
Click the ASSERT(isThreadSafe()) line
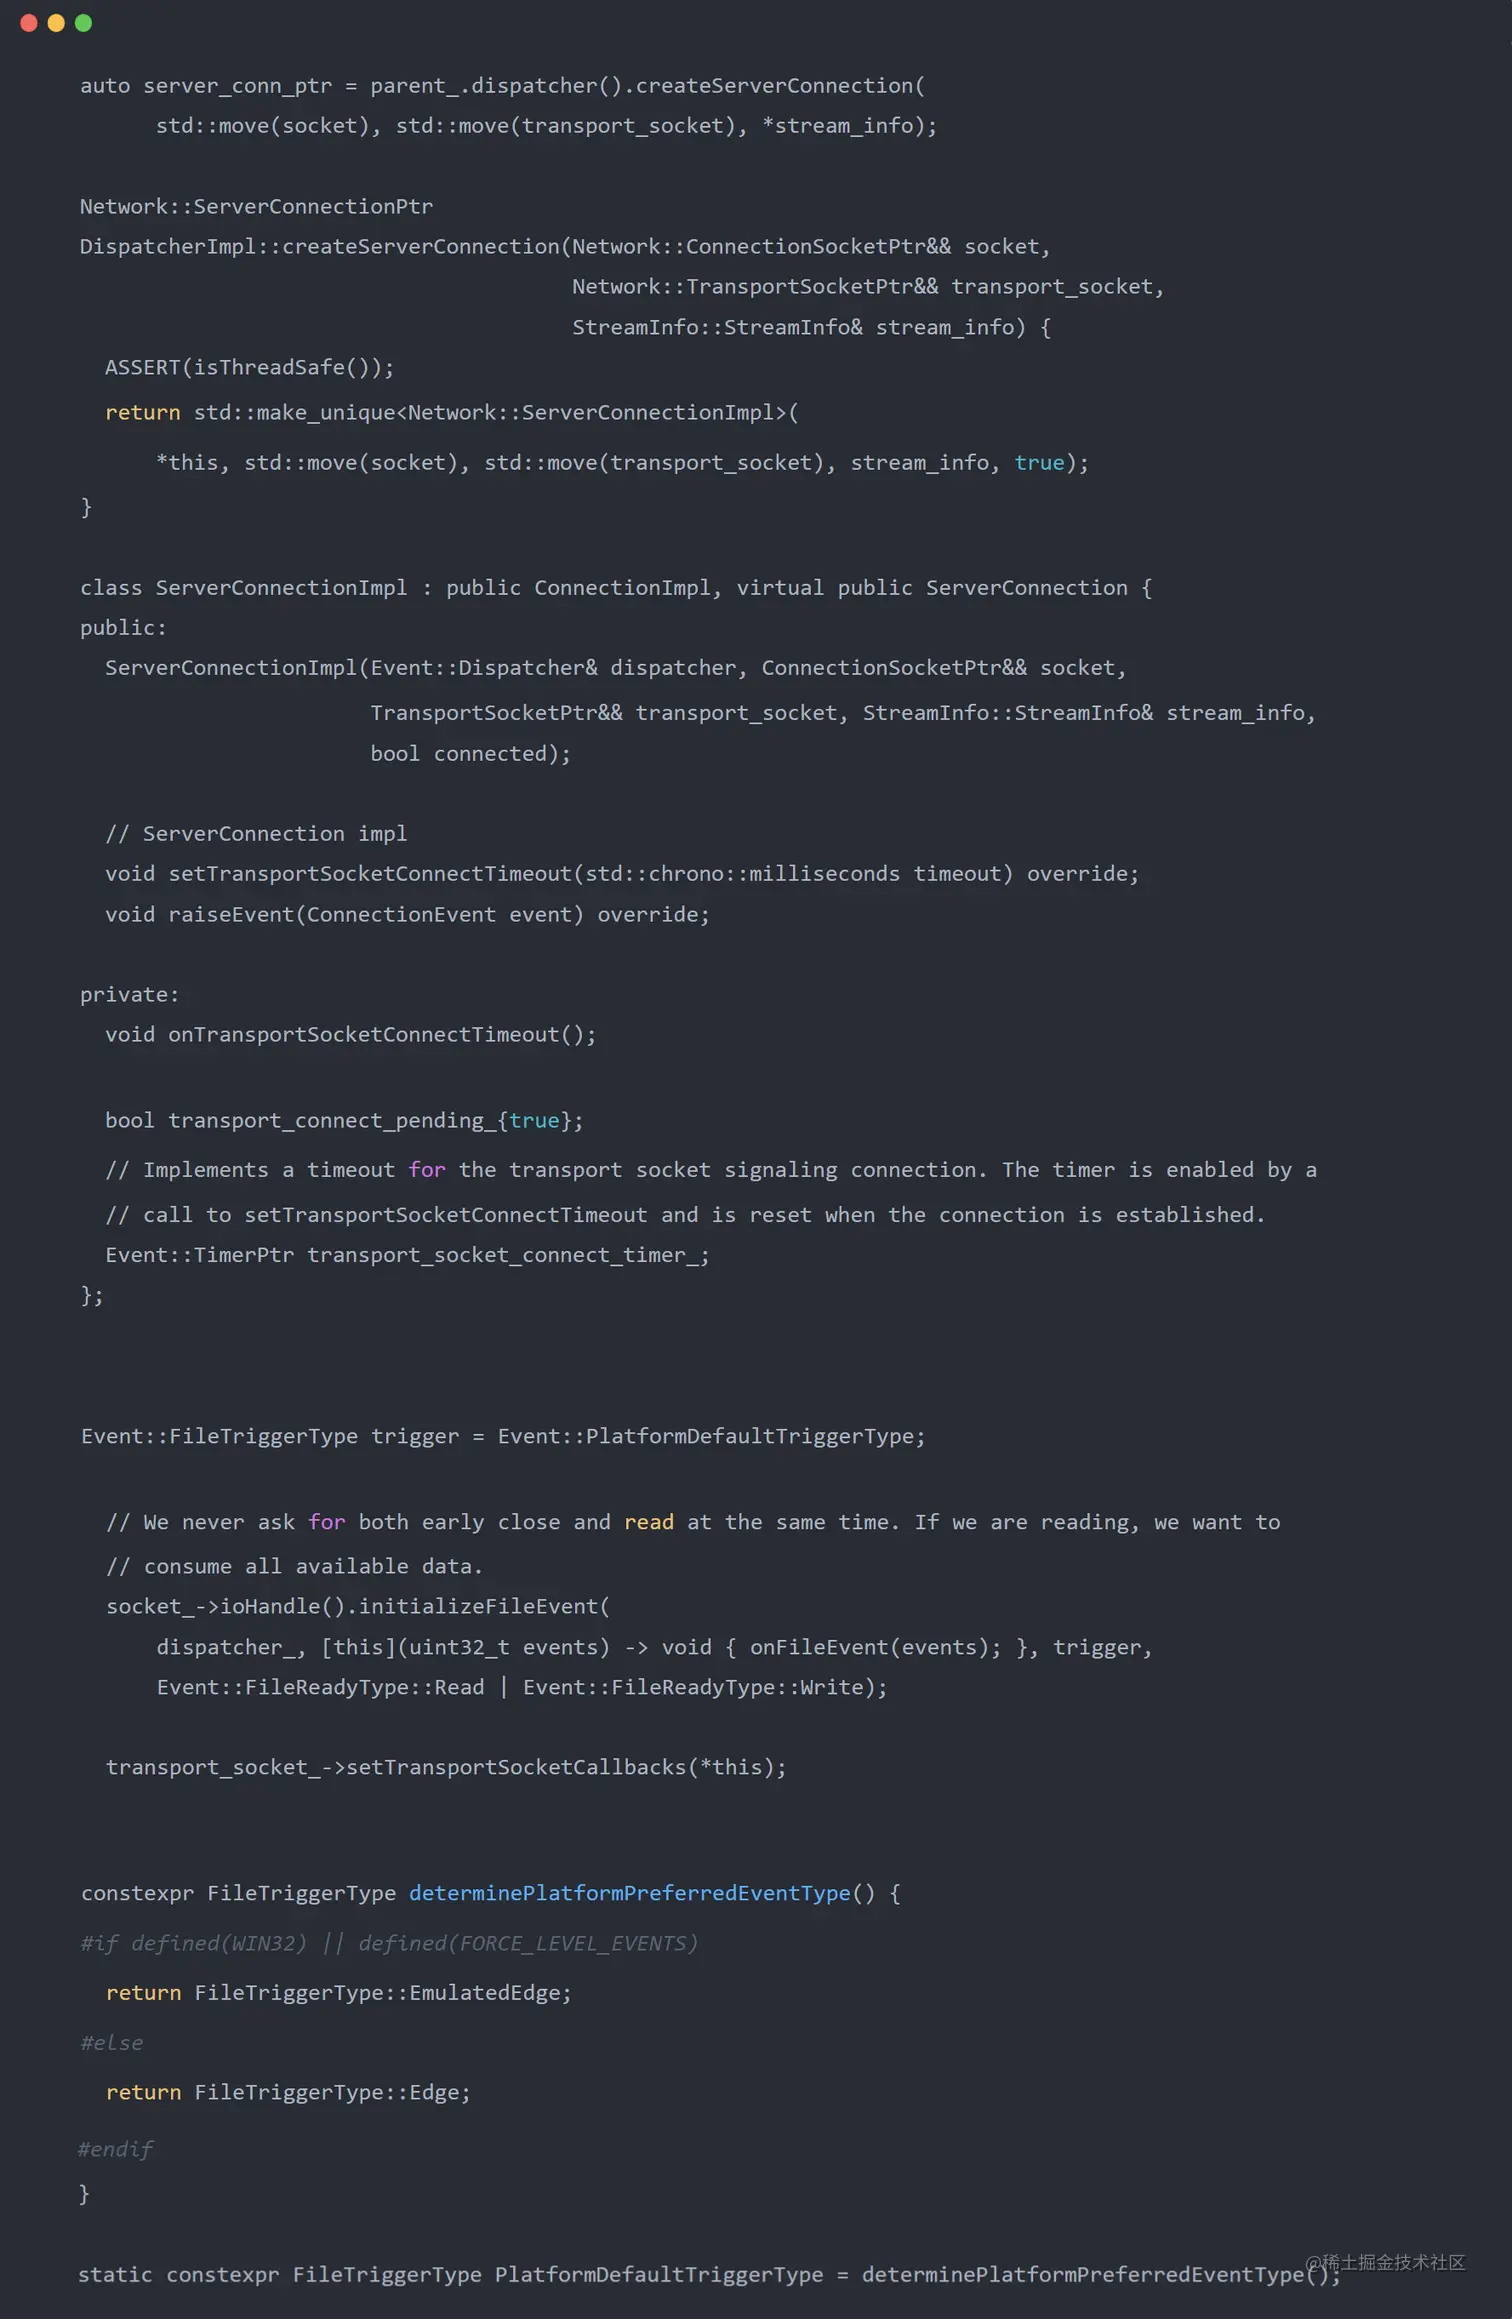pos(249,367)
